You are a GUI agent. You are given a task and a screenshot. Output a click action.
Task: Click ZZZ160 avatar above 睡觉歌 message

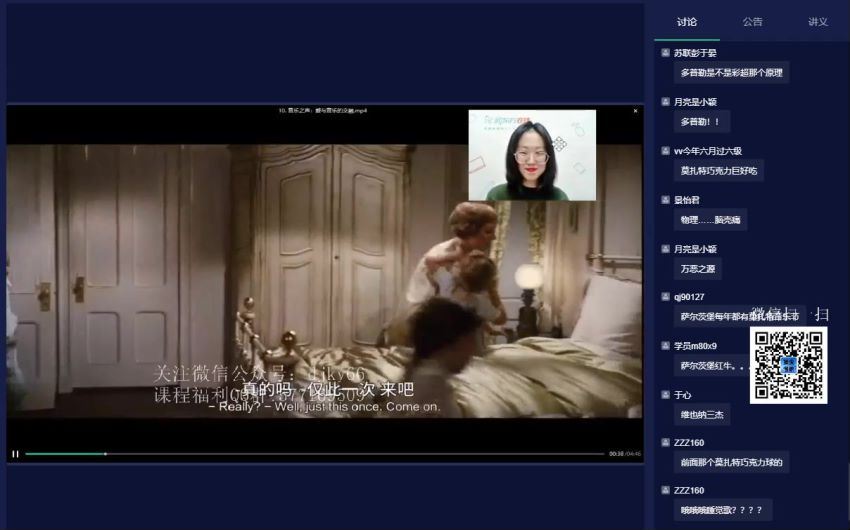tap(665, 490)
